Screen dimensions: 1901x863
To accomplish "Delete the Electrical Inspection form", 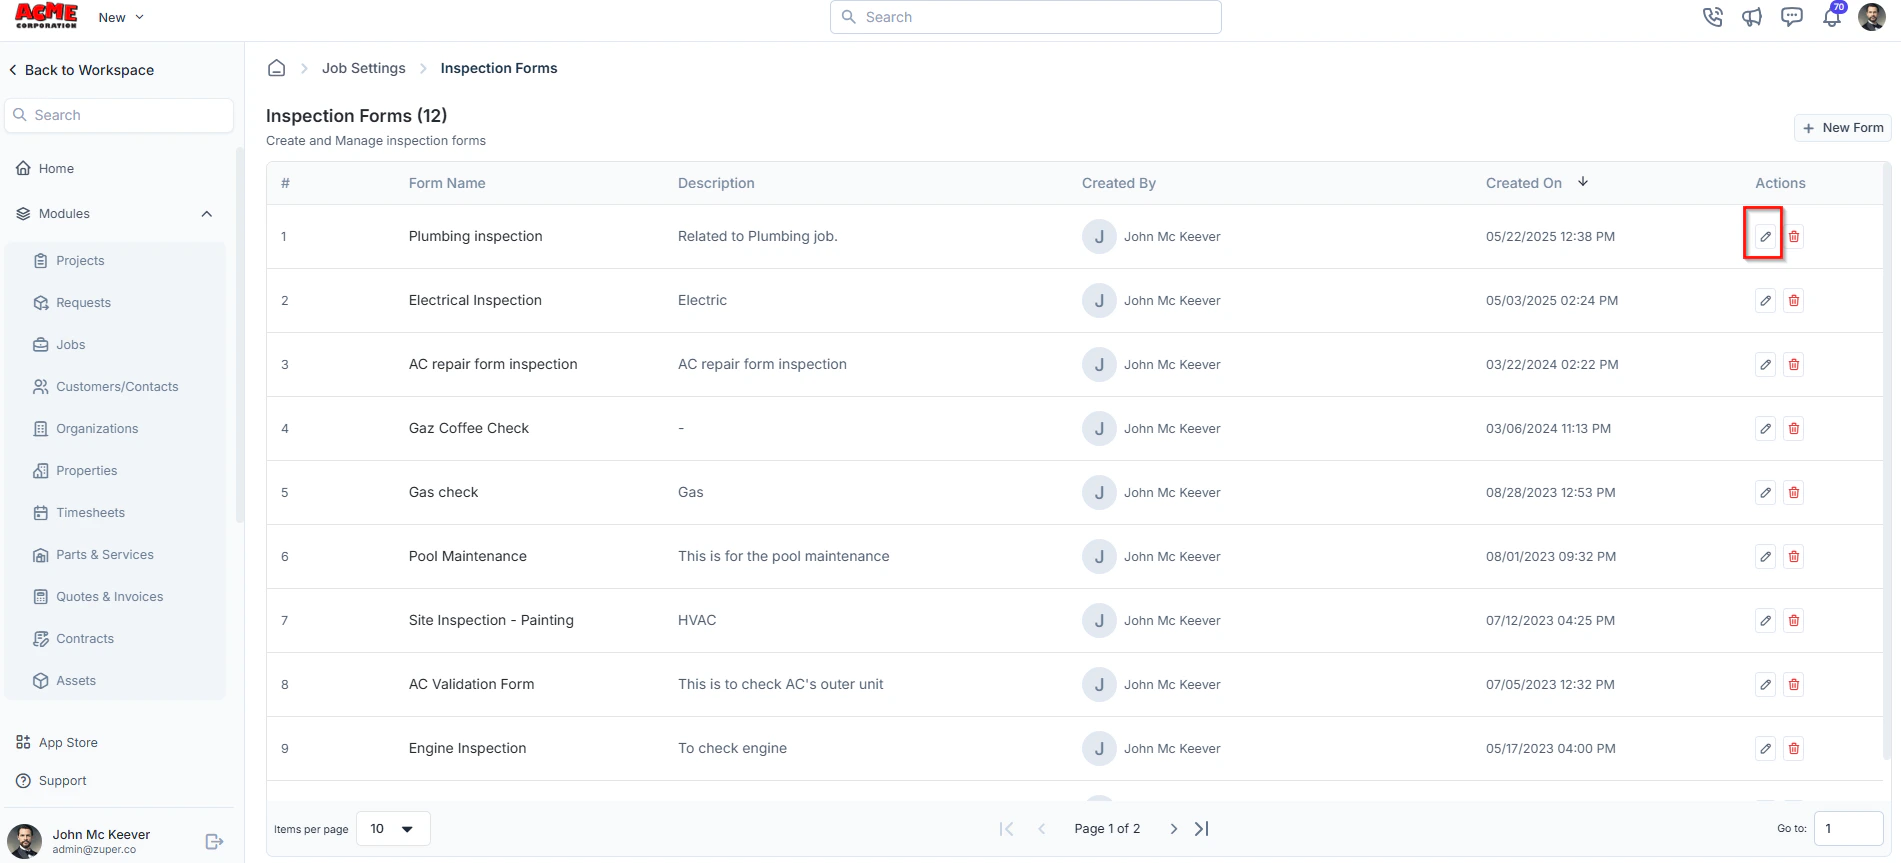I will coord(1794,301).
